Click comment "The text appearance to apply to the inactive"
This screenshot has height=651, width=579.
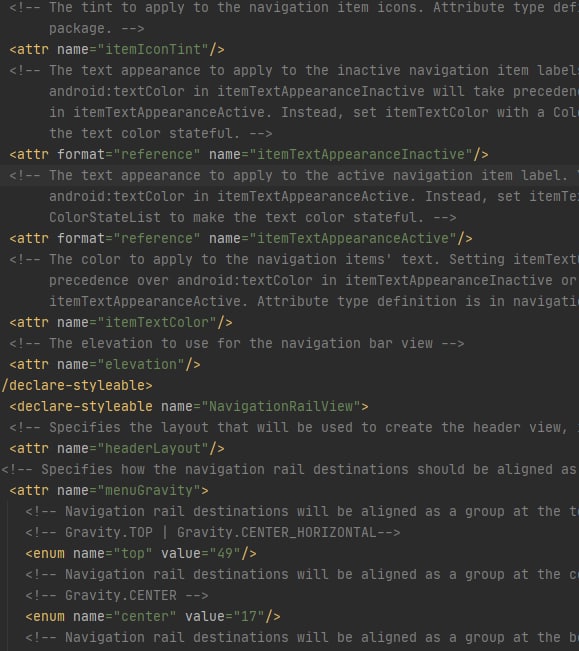pos(294,71)
